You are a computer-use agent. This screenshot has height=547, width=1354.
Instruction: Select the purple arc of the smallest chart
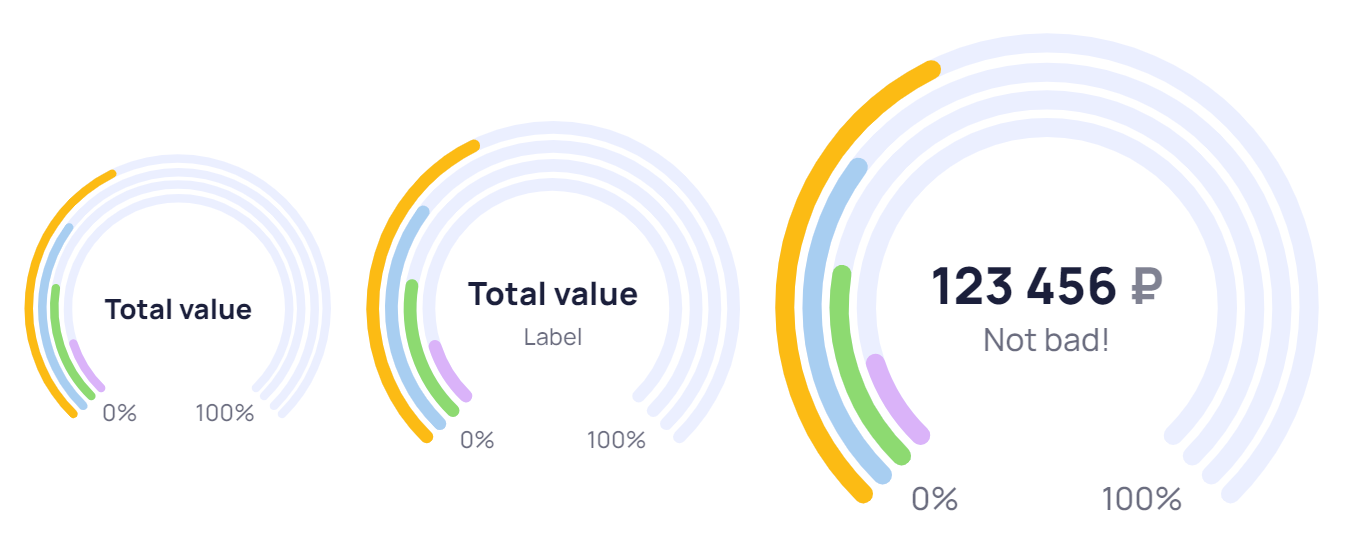pyautogui.click(x=86, y=368)
